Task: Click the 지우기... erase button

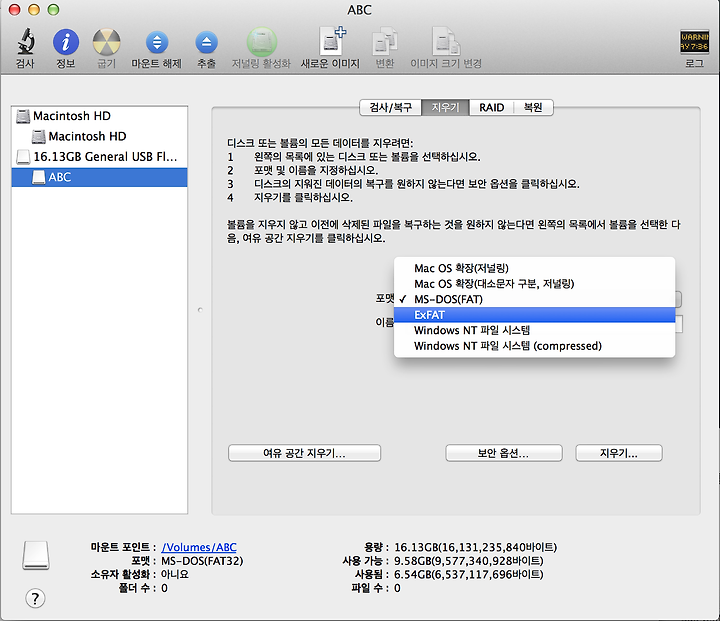Action: 619,453
